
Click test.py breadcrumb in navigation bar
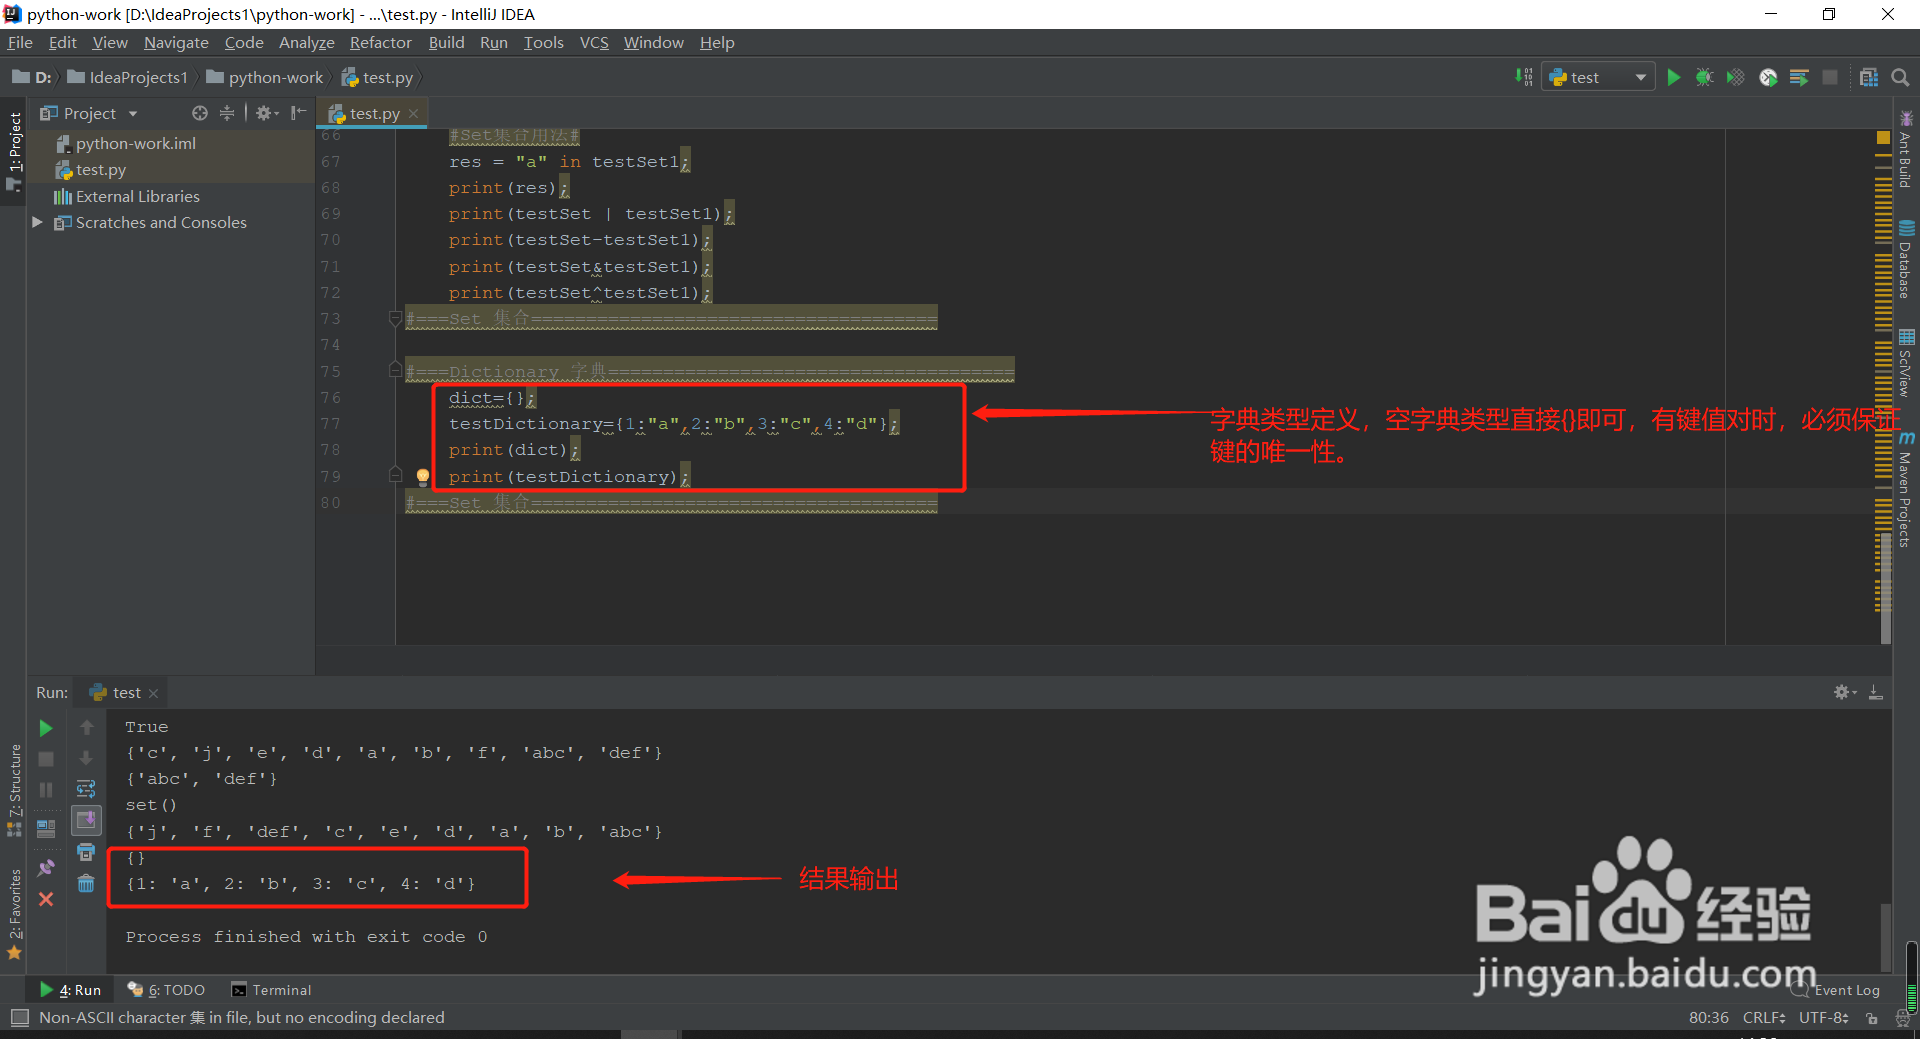pos(377,77)
